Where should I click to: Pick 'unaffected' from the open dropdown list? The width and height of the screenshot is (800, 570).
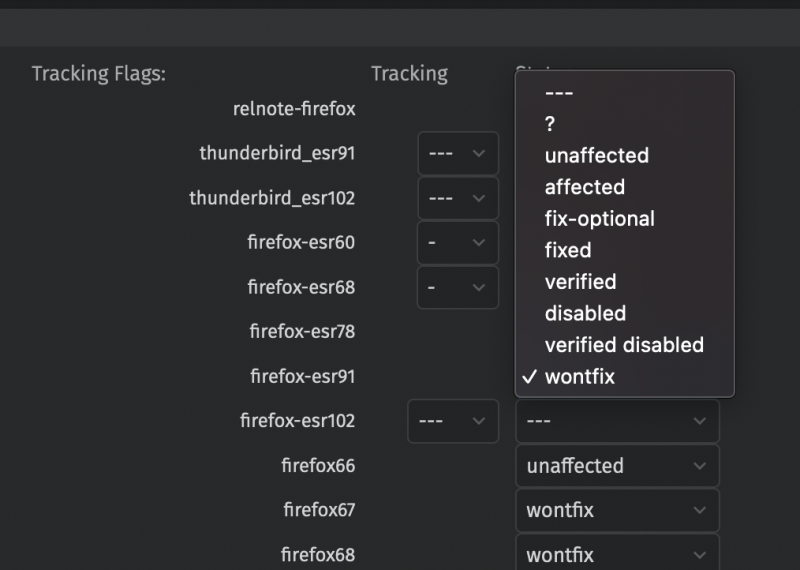click(624, 156)
